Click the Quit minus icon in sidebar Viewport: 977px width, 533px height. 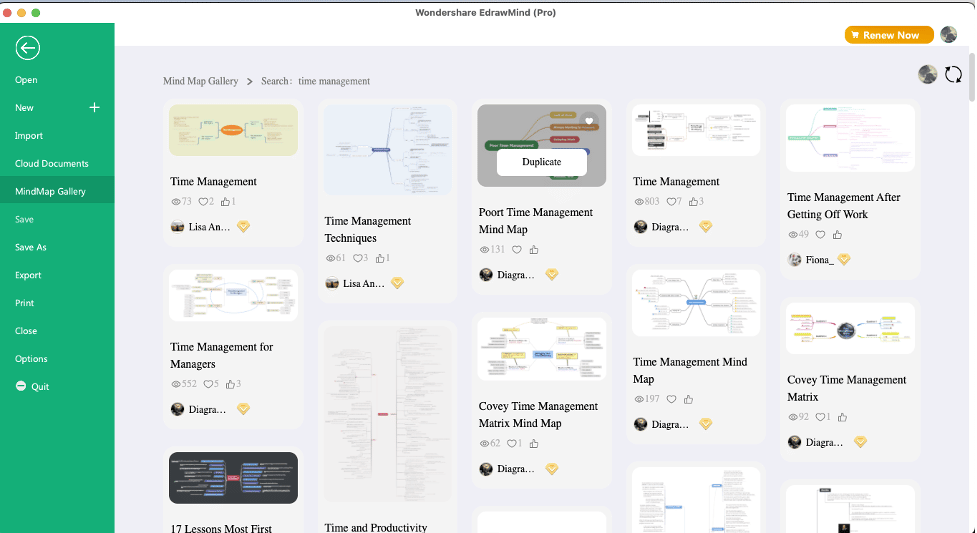[x=21, y=386]
